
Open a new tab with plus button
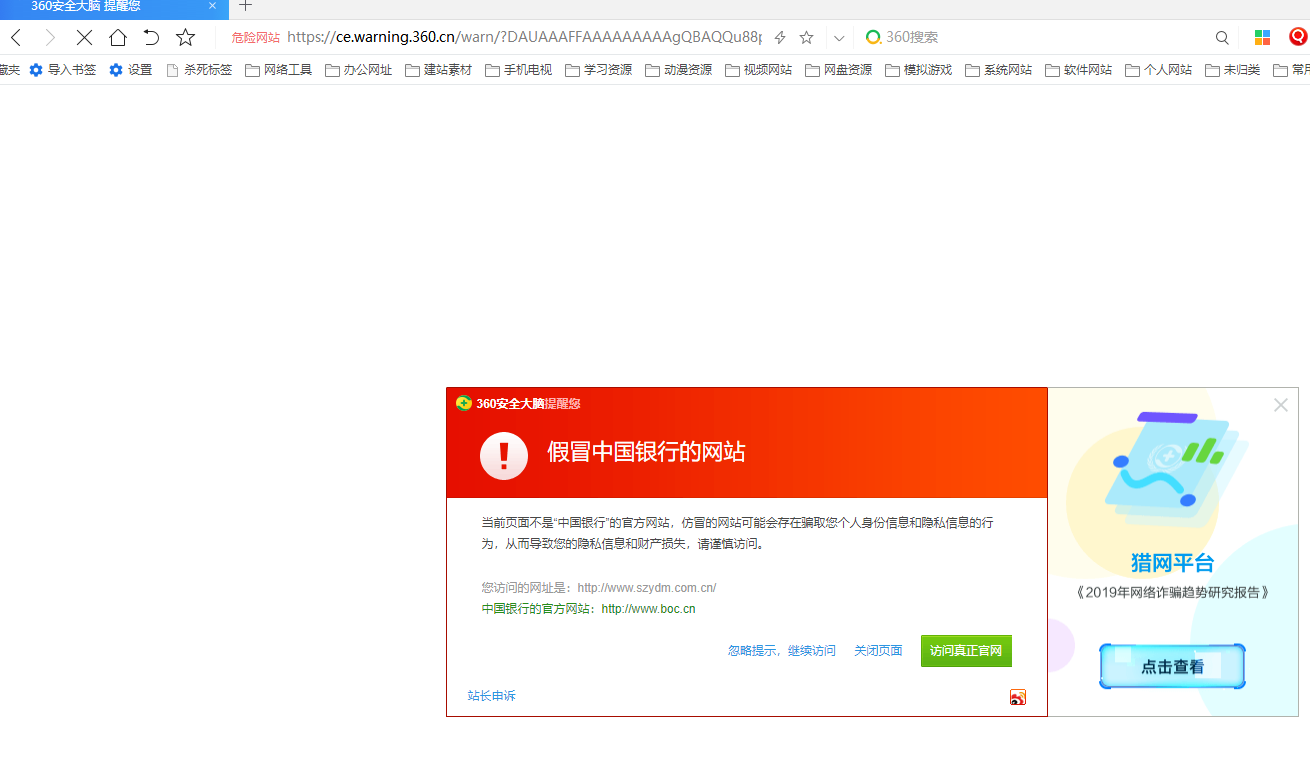coord(245,6)
